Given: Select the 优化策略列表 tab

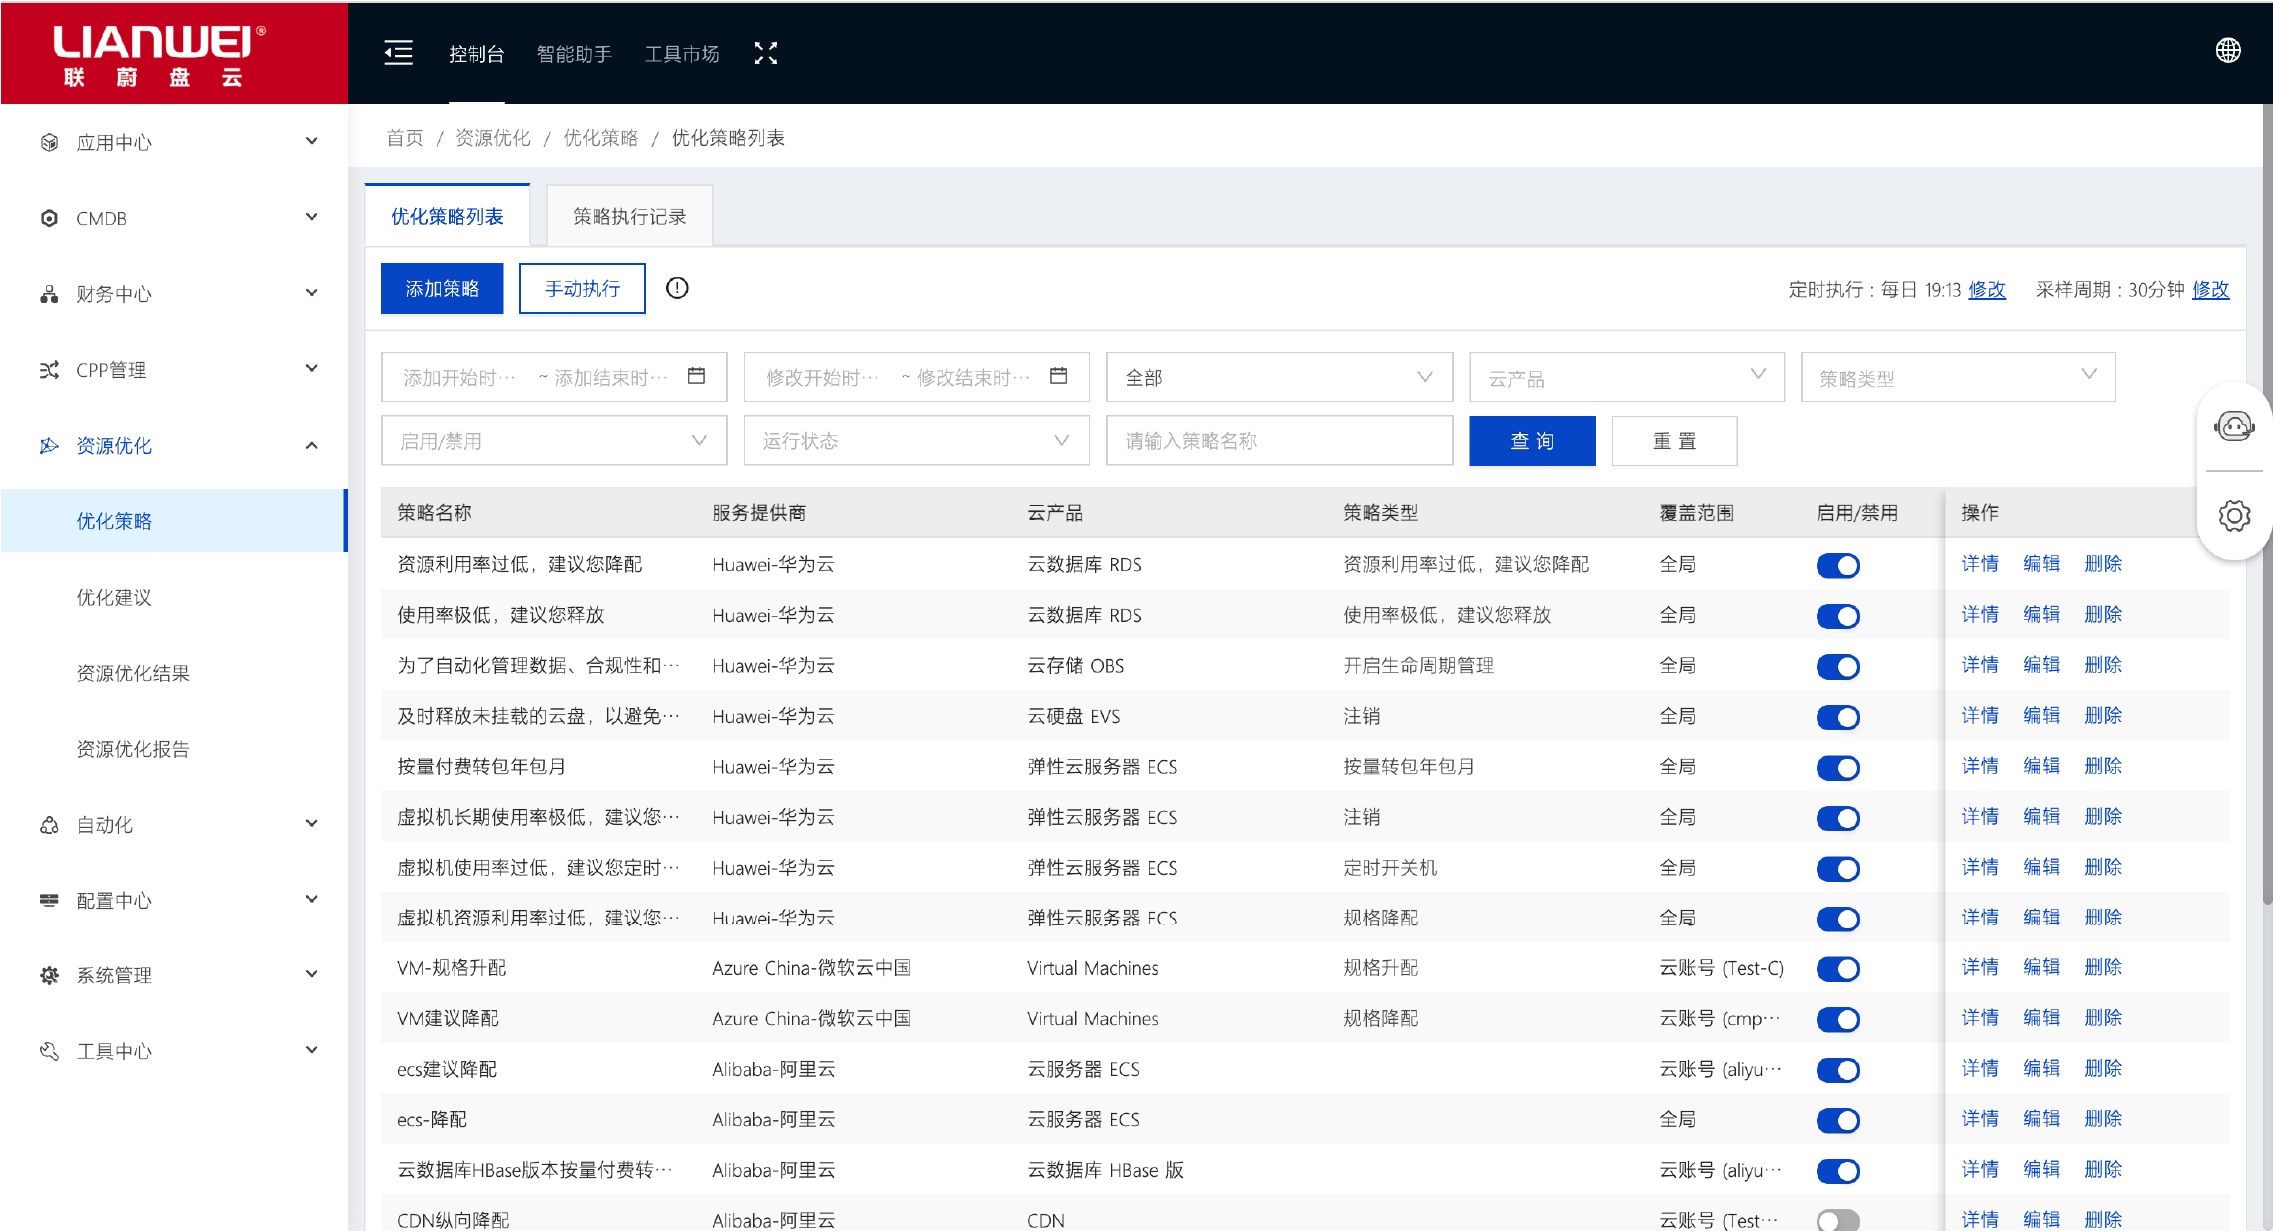Looking at the screenshot, I should pyautogui.click(x=447, y=216).
